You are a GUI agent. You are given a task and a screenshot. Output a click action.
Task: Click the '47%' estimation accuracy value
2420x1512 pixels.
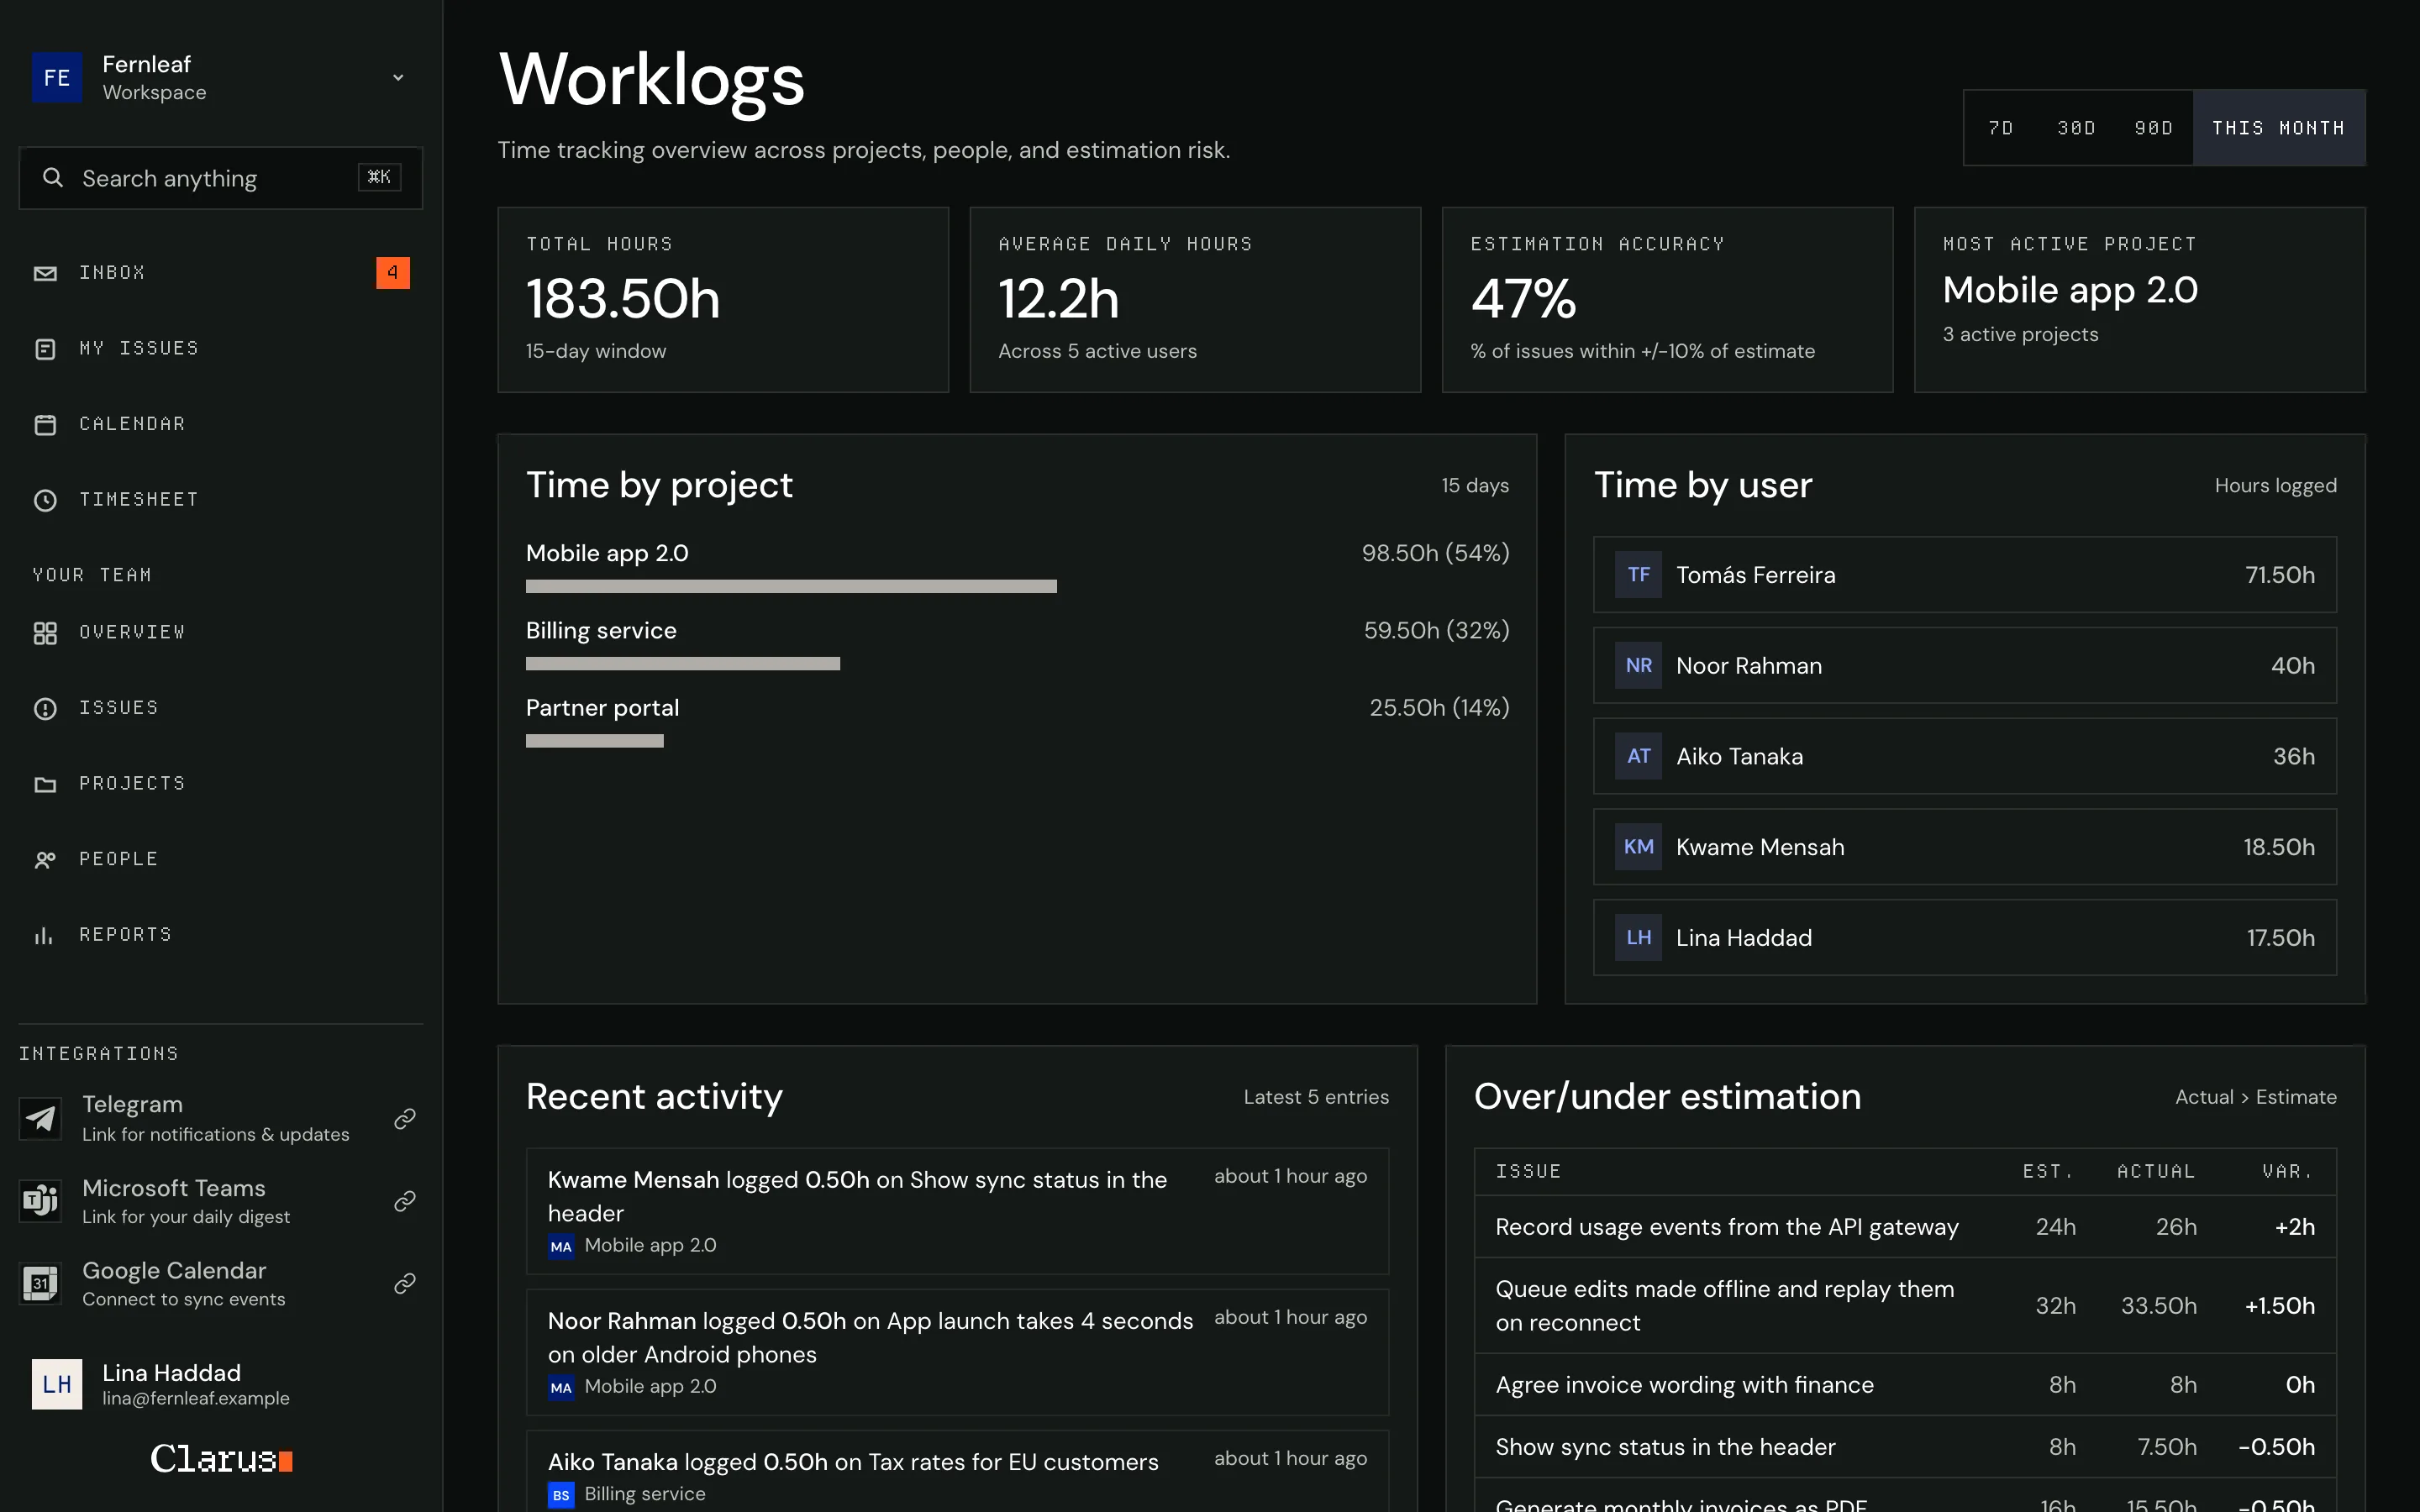click(1523, 299)
